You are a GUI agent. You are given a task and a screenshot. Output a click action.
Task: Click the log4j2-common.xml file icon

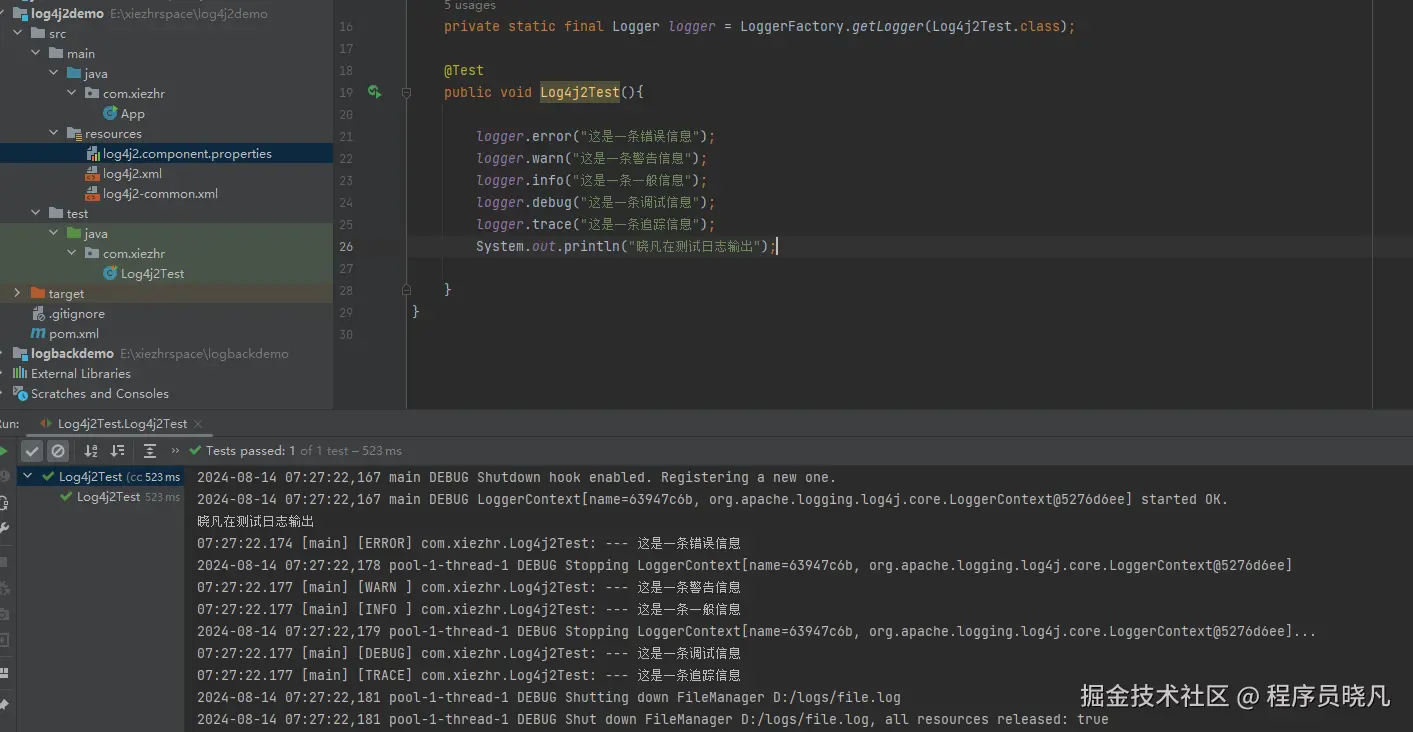93,193
